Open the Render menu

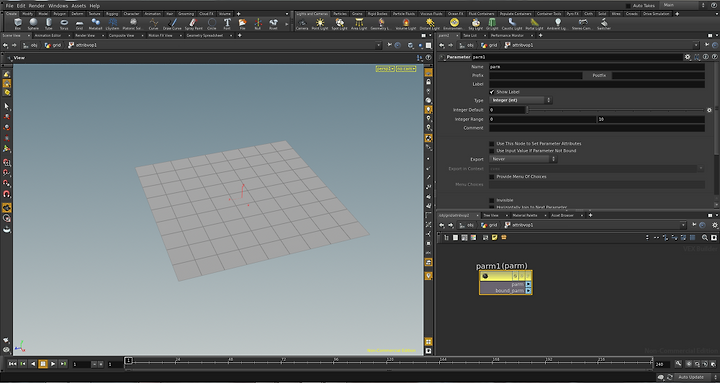coord(37,6)
